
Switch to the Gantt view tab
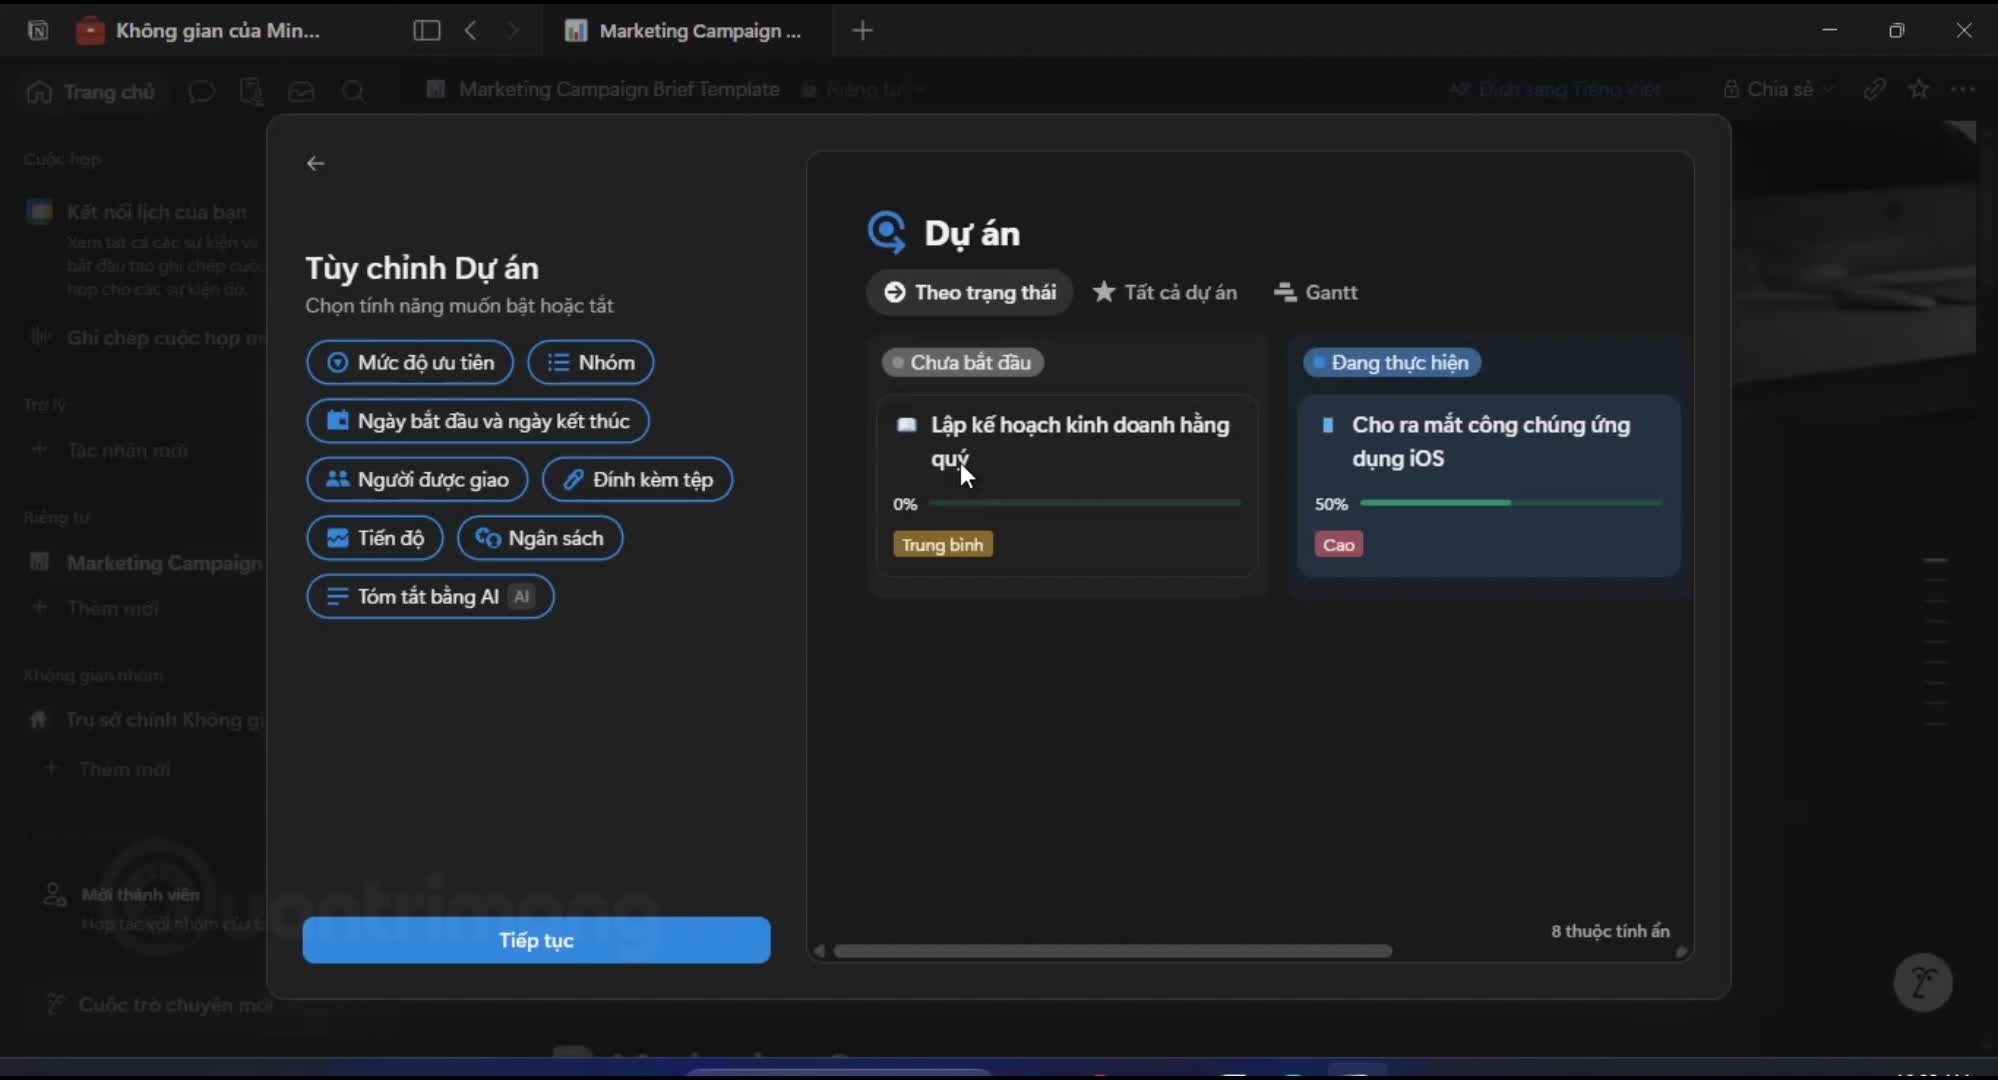[1315, 292]
